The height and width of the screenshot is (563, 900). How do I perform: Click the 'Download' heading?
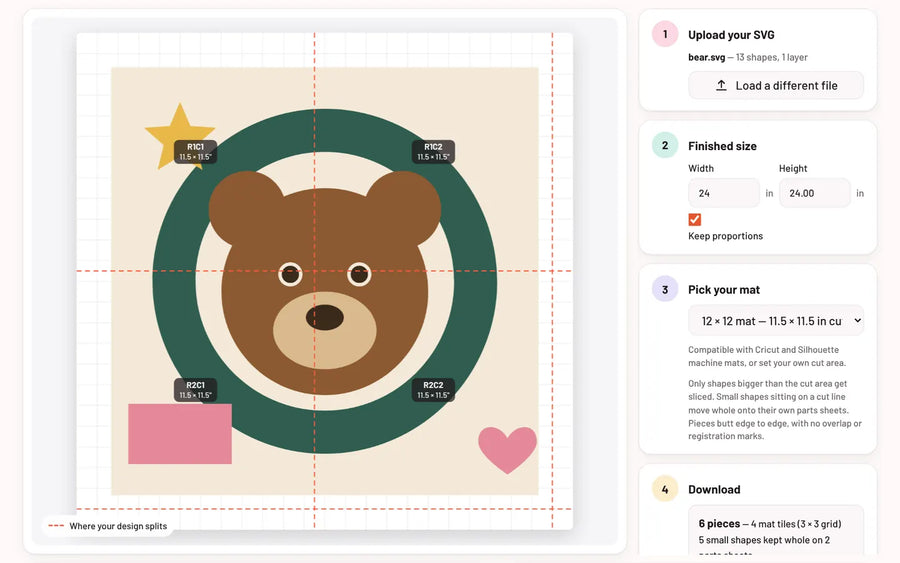(x=714, y=490)
